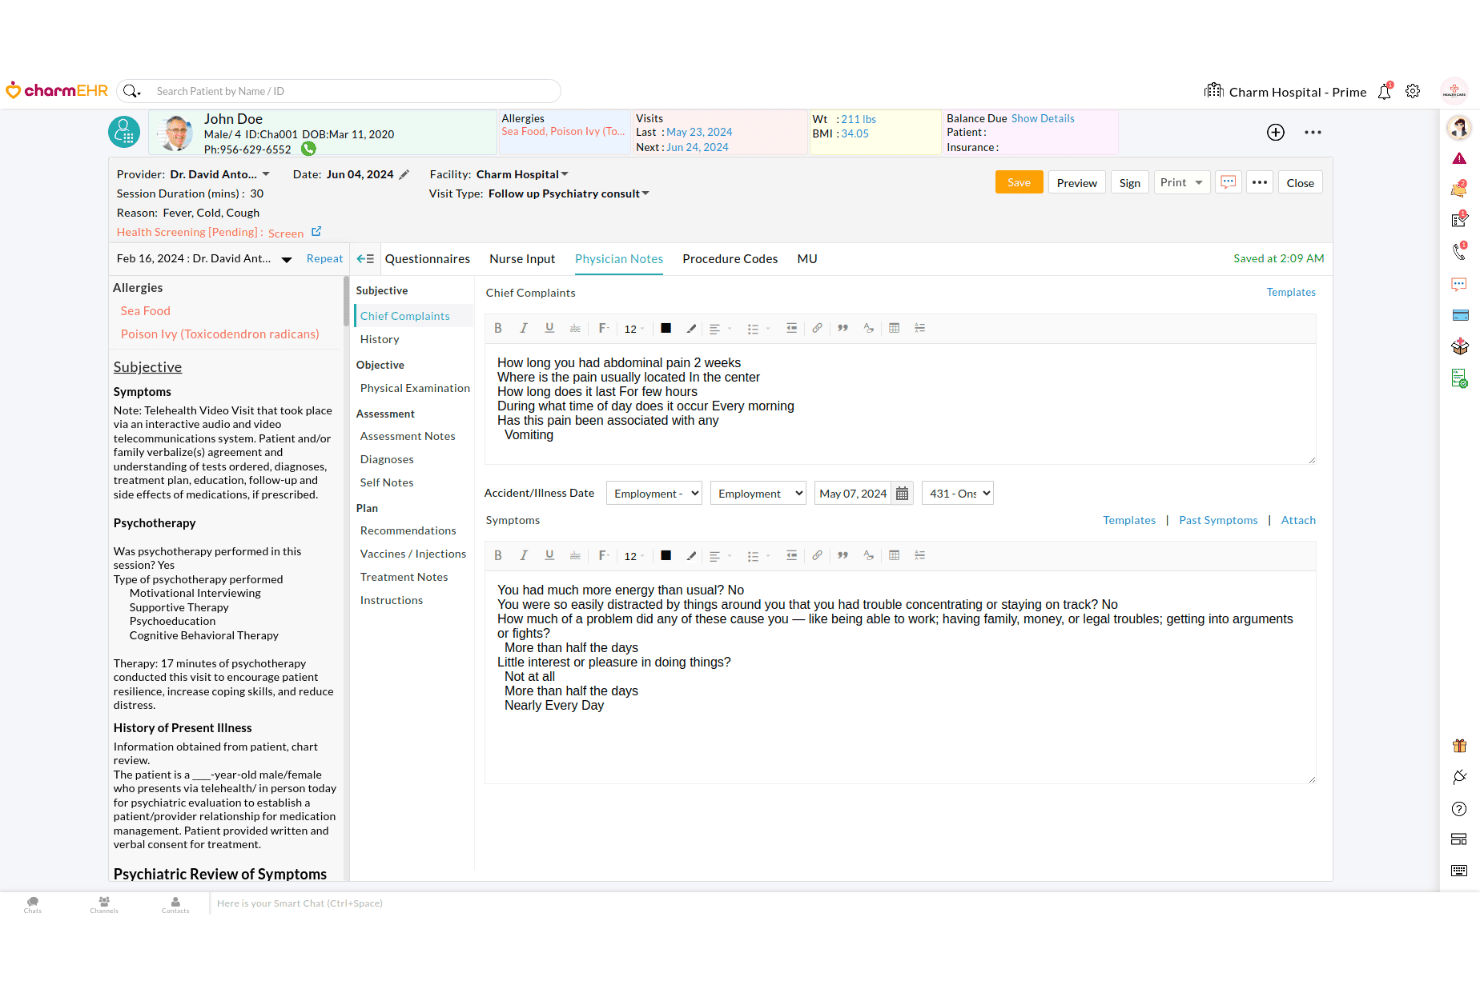Viewport: 1480px width, 987px height.
Task: Click the Preview button
Action: coord(1077,182)
